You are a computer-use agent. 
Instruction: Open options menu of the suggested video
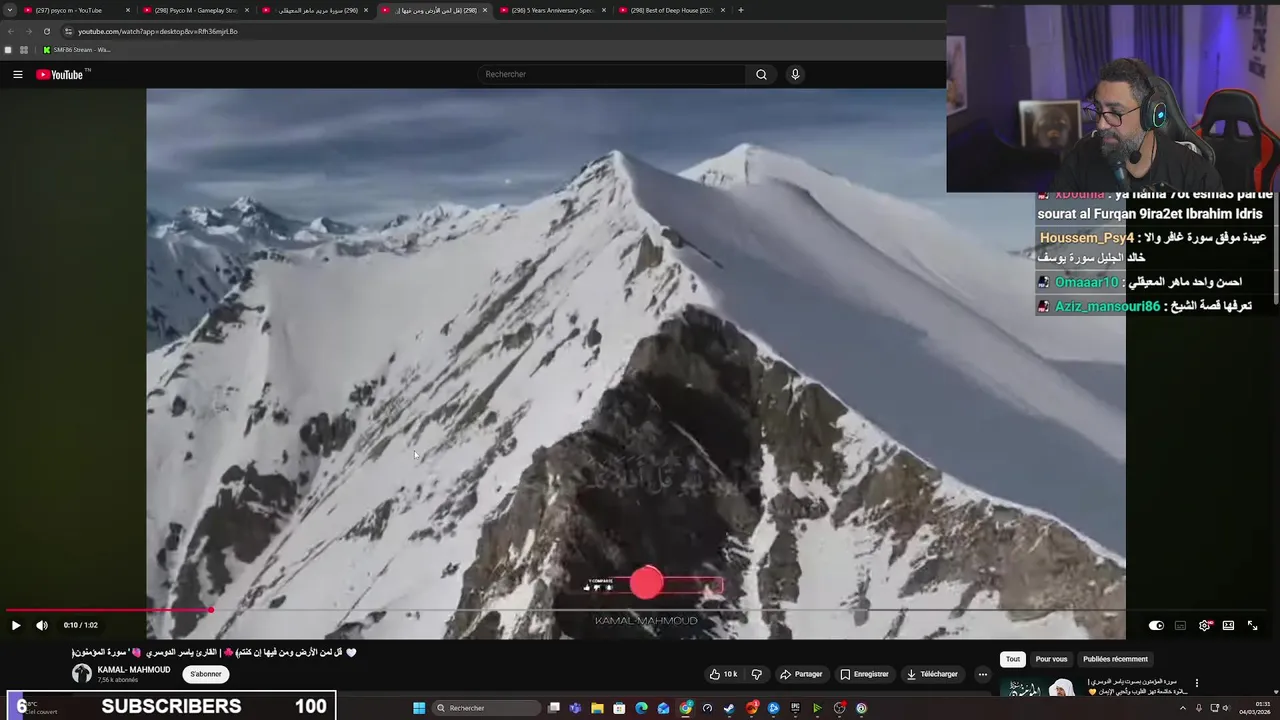click(1196, 684)
